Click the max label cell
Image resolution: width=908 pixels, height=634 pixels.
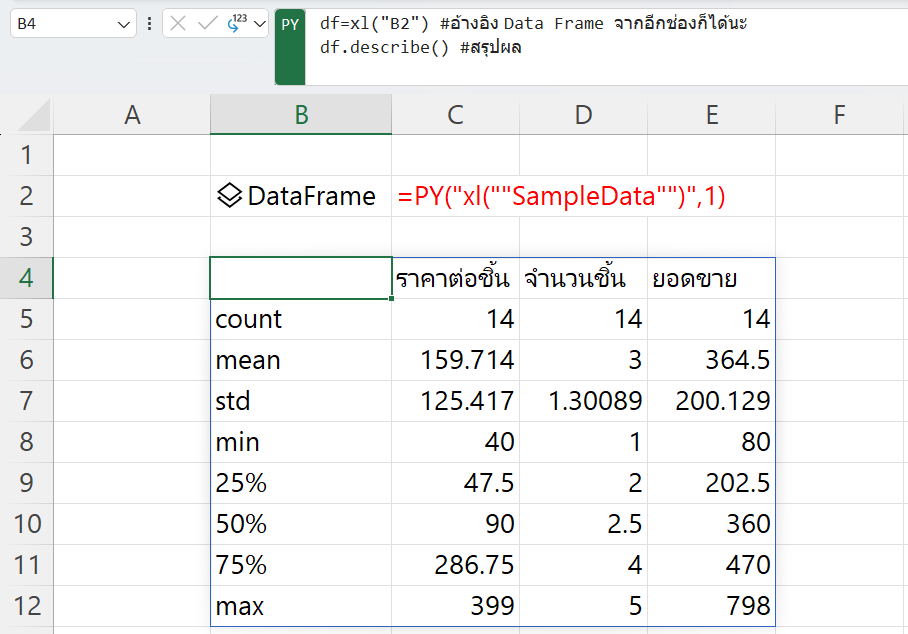click(301, 606)
